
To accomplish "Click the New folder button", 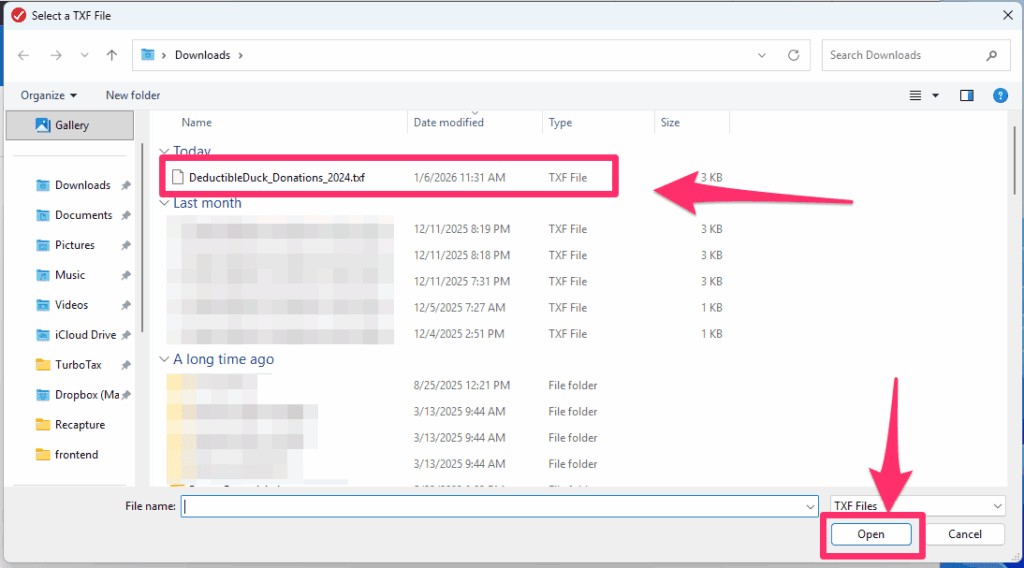I will (x=133, y=95).
